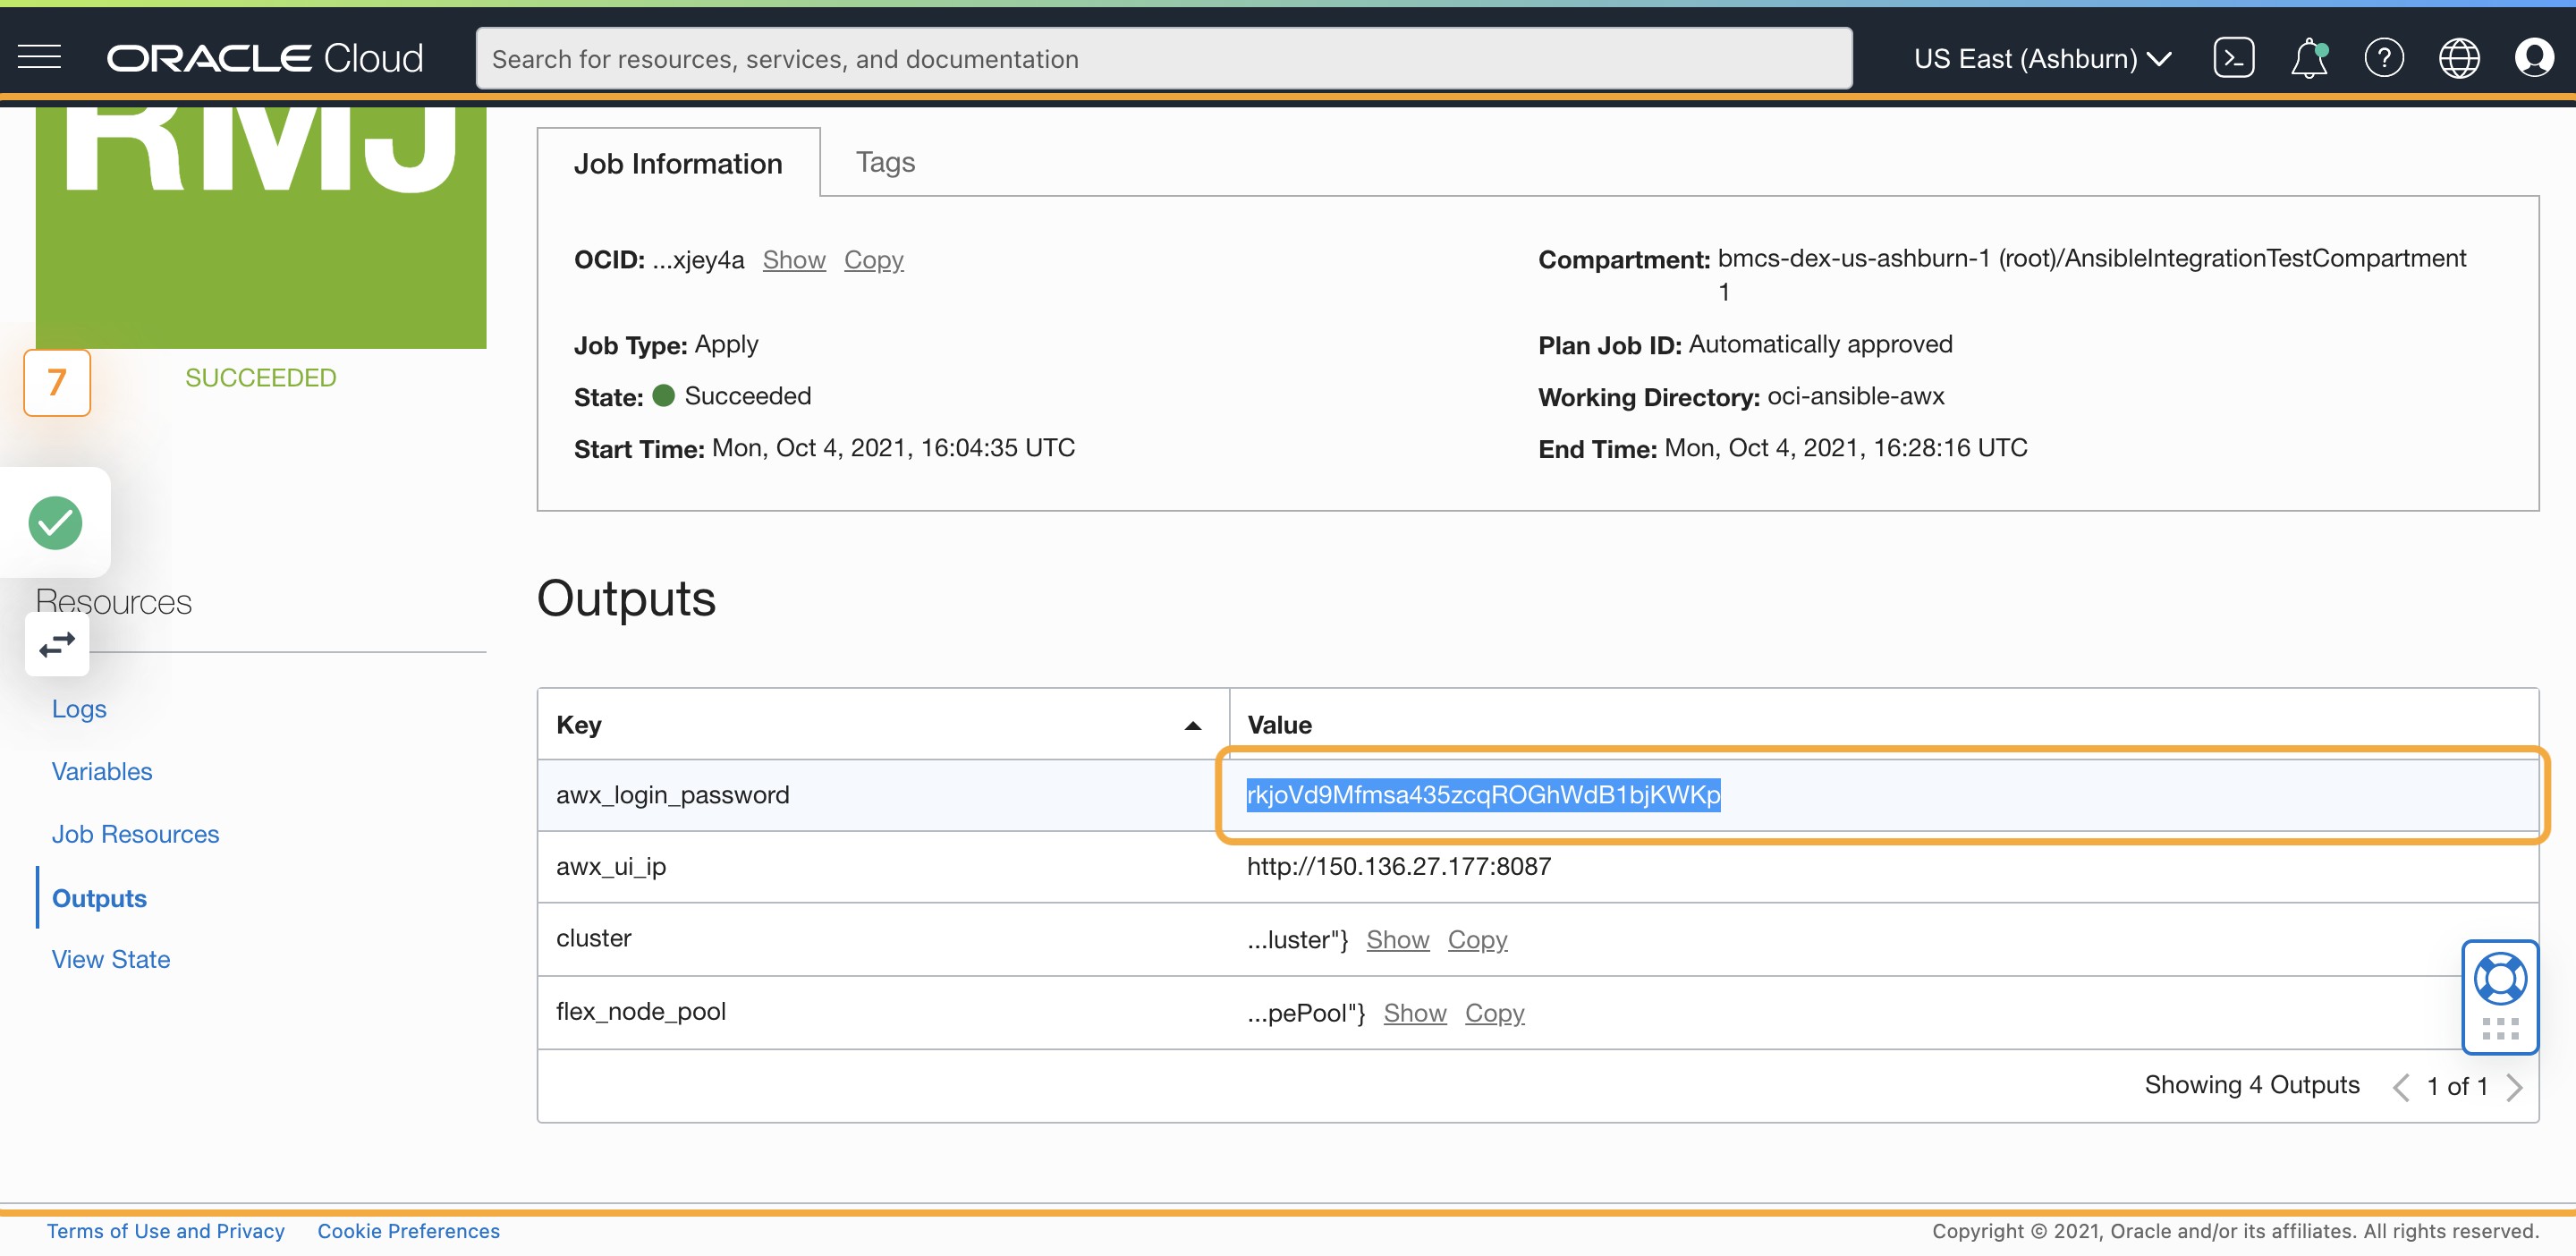Show the flex_node_pool output value
2576x1256 pixels.
tap(1414, 1012)
